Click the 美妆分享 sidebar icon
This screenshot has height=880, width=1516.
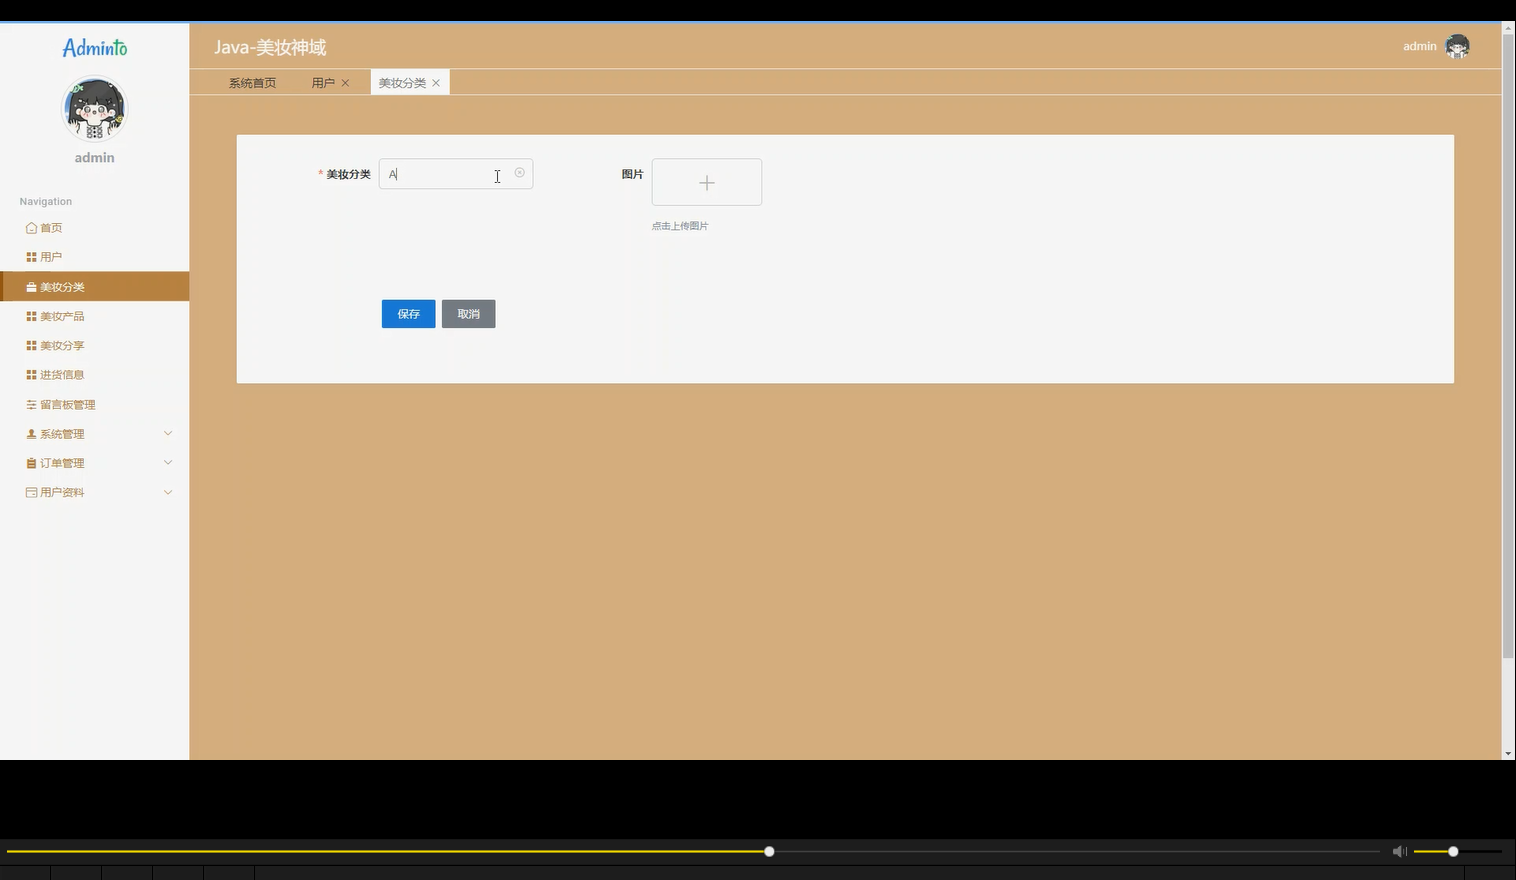point(31,345)
